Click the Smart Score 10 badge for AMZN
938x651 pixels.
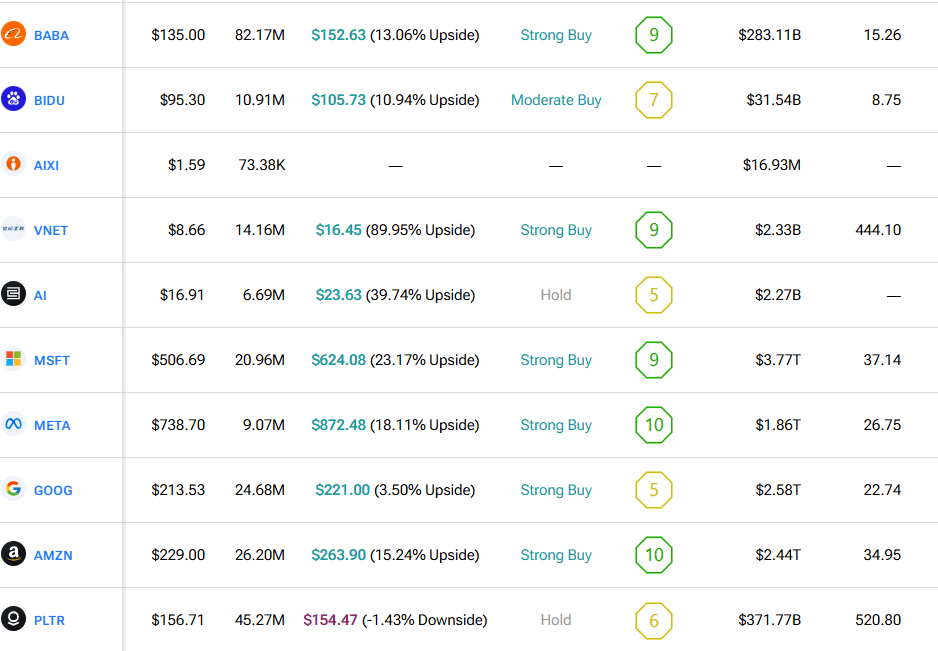click(654, 555)
